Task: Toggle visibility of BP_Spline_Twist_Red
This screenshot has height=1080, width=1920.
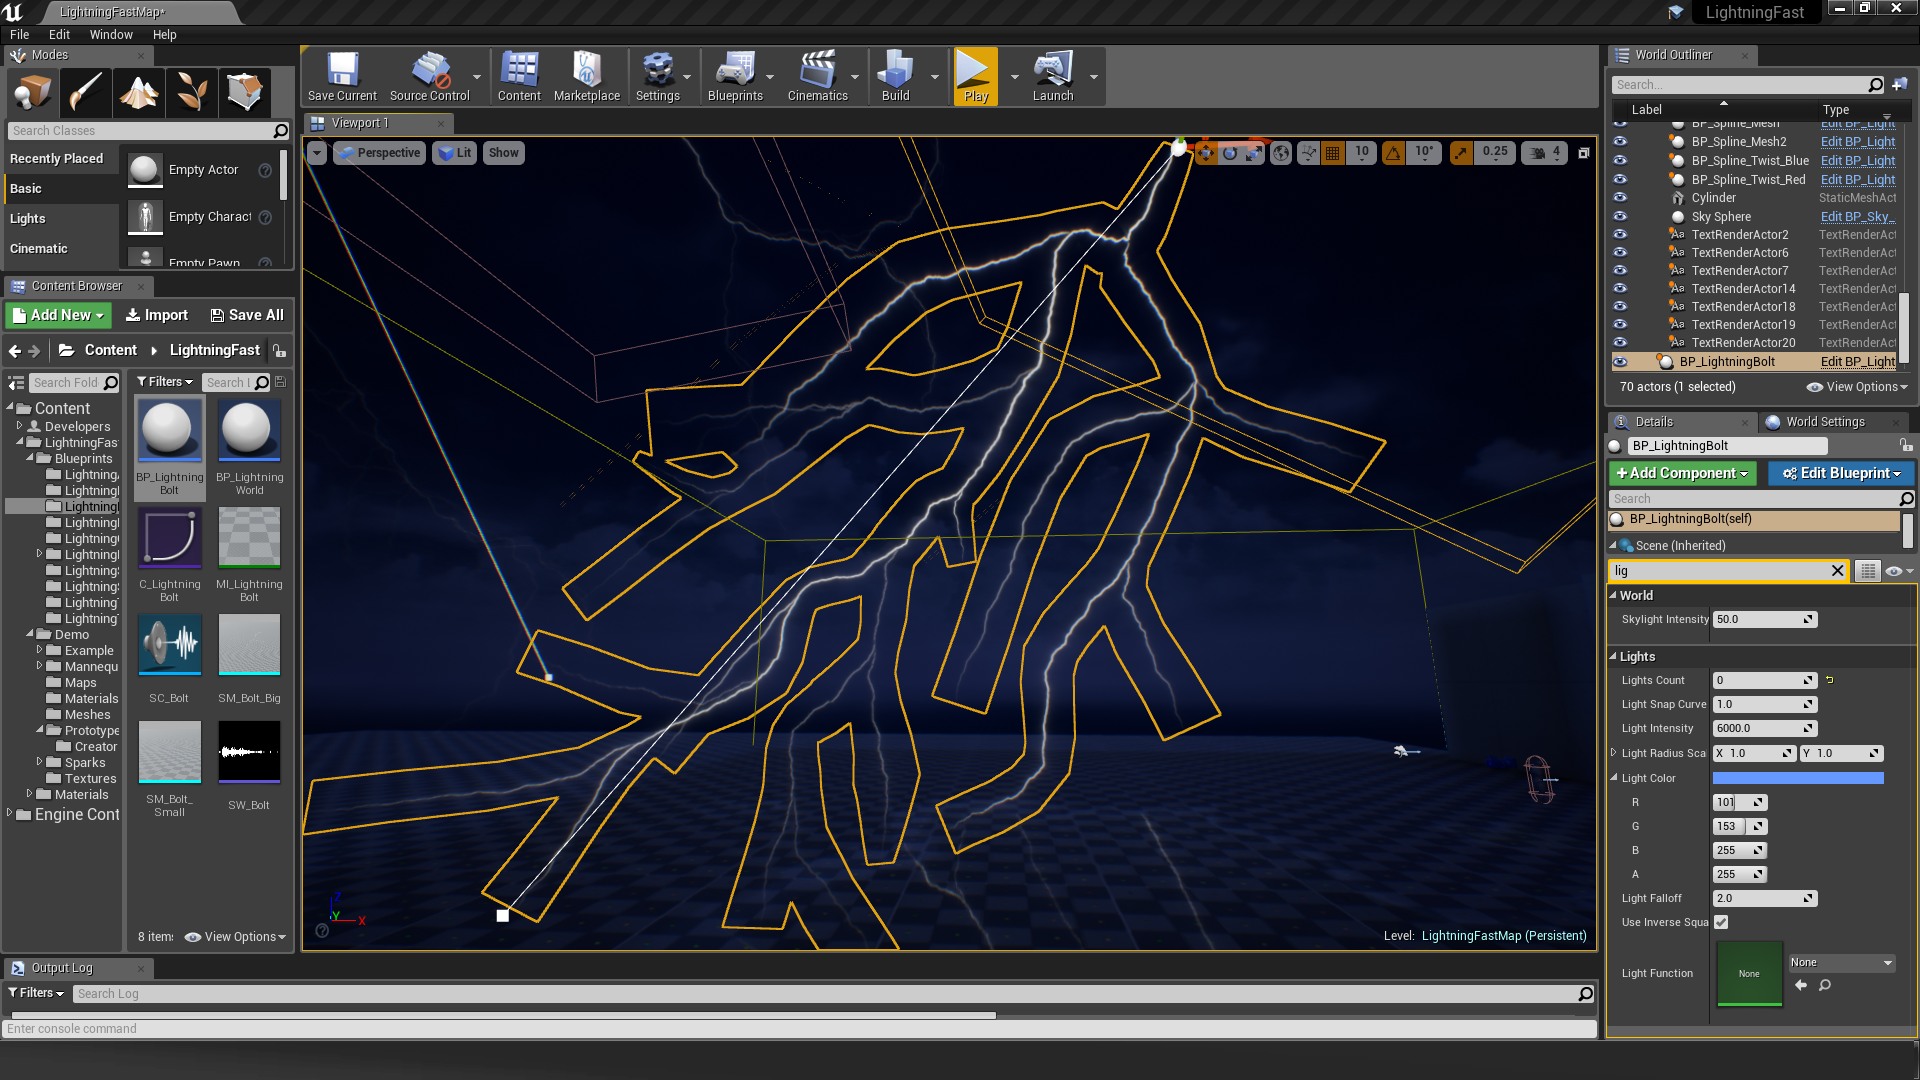Action: point(1620,180)
